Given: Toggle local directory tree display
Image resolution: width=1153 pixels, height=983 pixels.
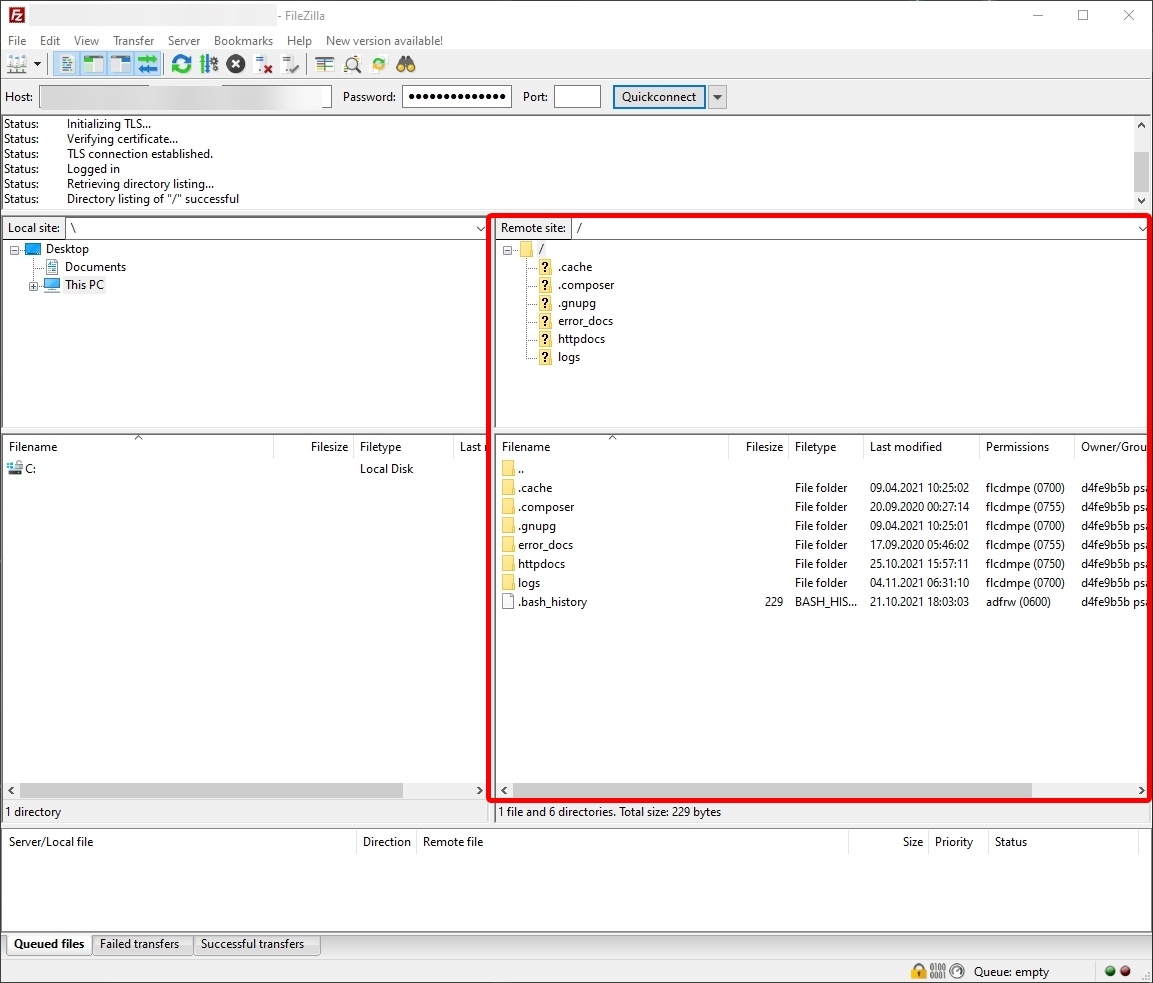Looking at the screenshot, I should click(94, 65).
